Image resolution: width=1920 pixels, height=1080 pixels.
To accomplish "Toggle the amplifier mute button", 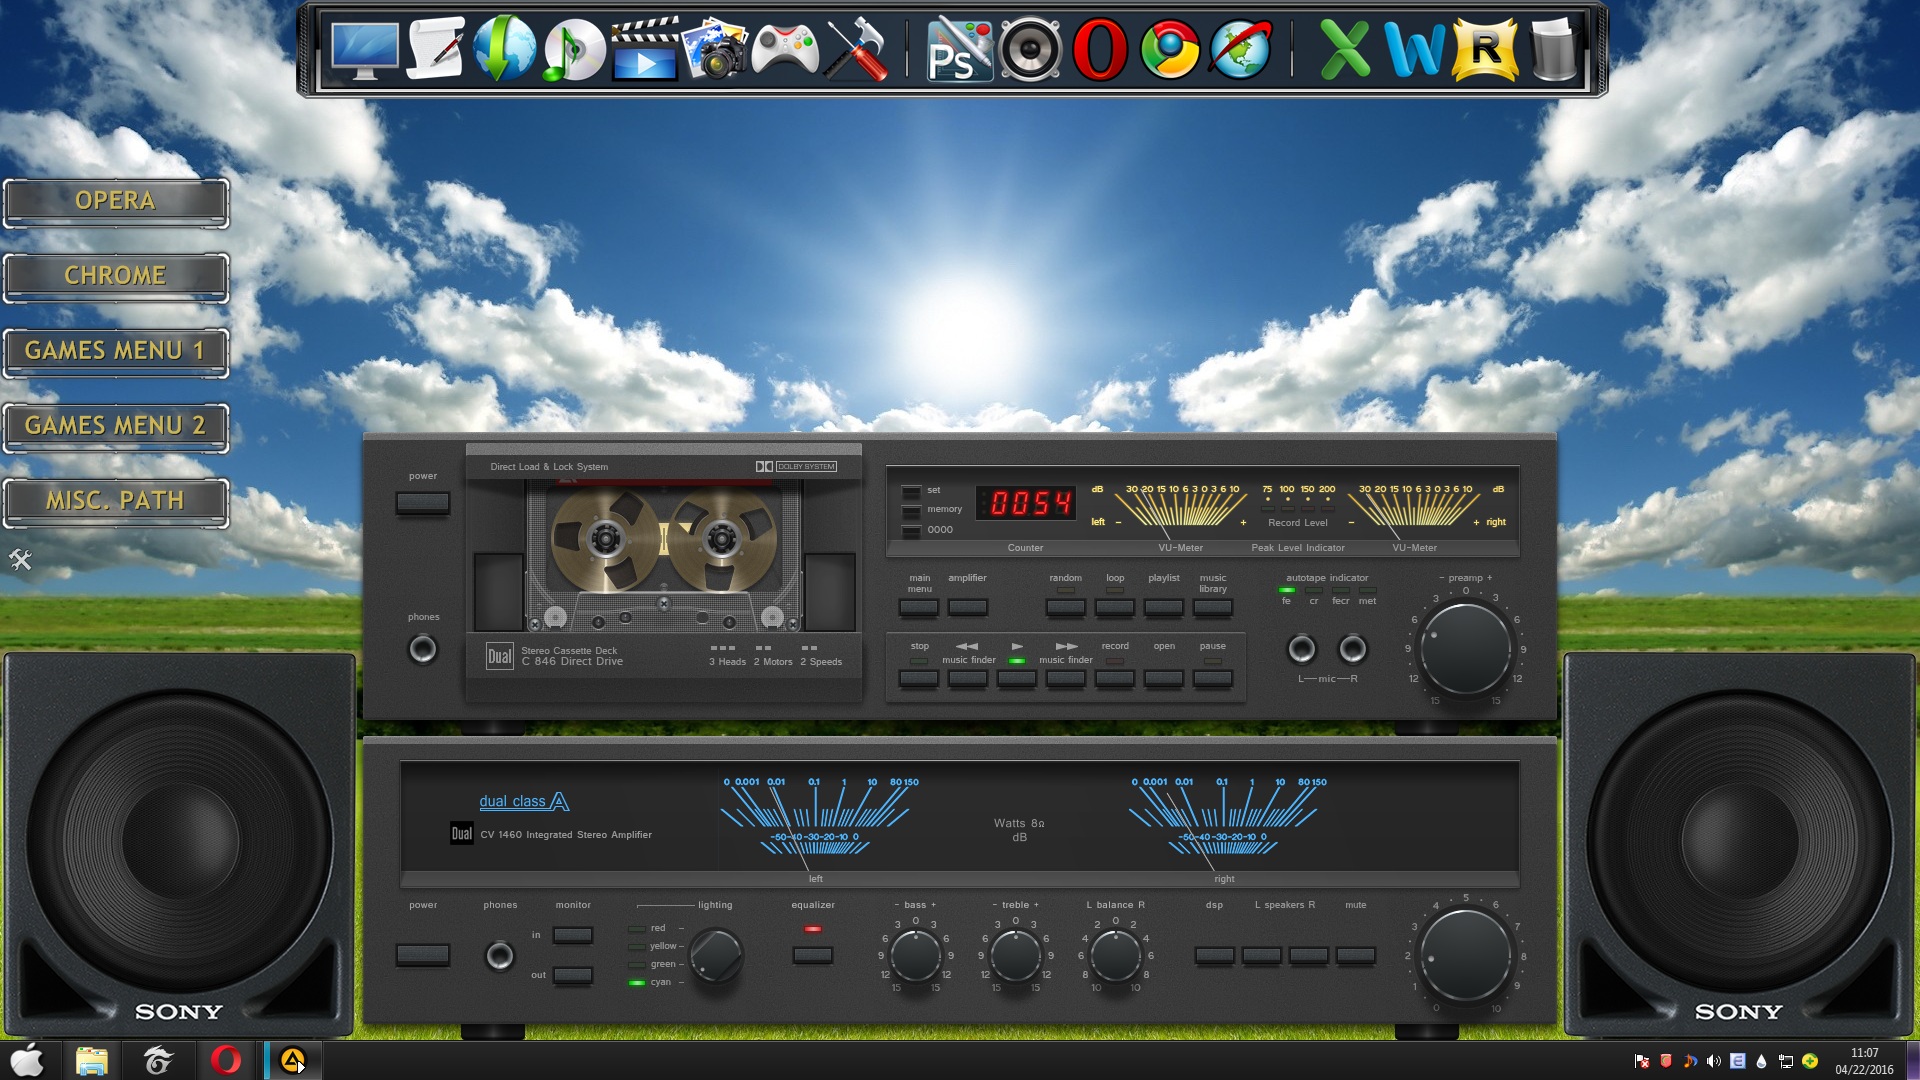I will 1355,955.
